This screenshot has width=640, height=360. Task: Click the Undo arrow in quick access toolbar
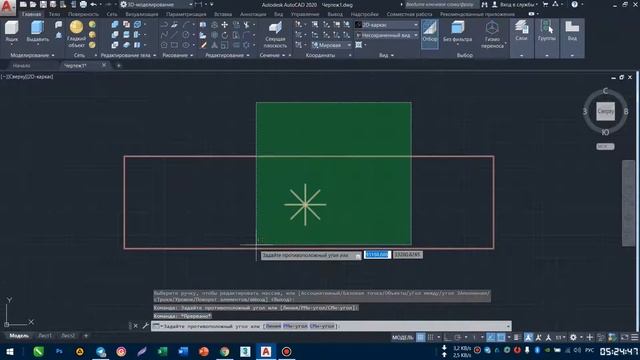[94, 4]
